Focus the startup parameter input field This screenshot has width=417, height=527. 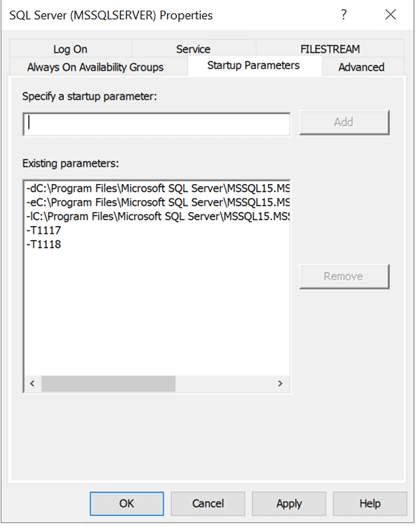point(157,124)
